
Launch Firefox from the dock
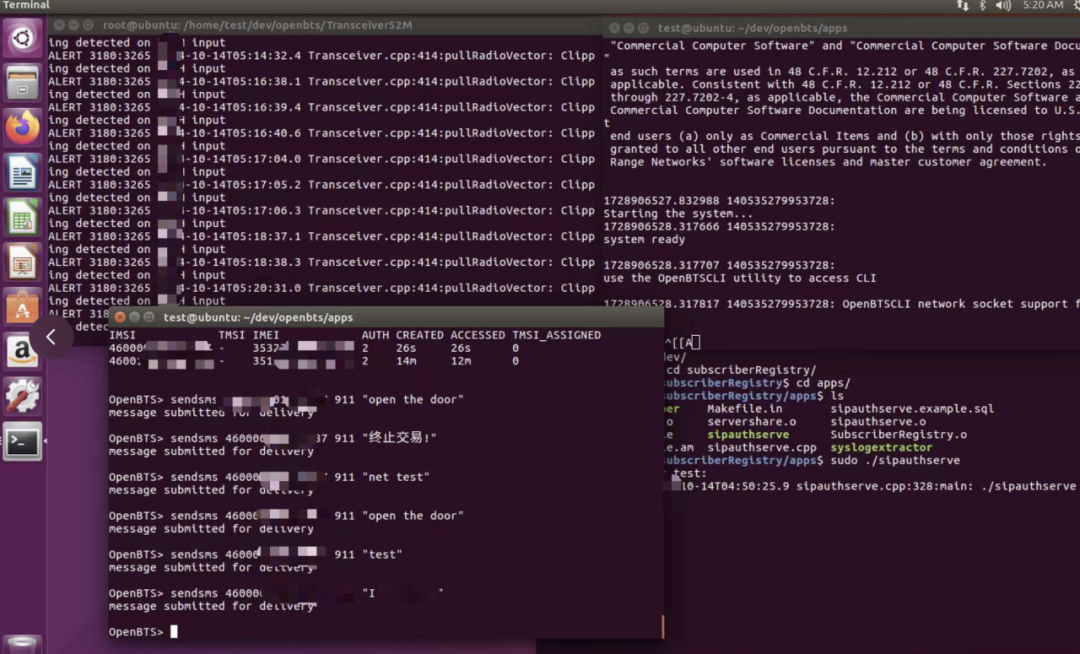coord(22,127)
